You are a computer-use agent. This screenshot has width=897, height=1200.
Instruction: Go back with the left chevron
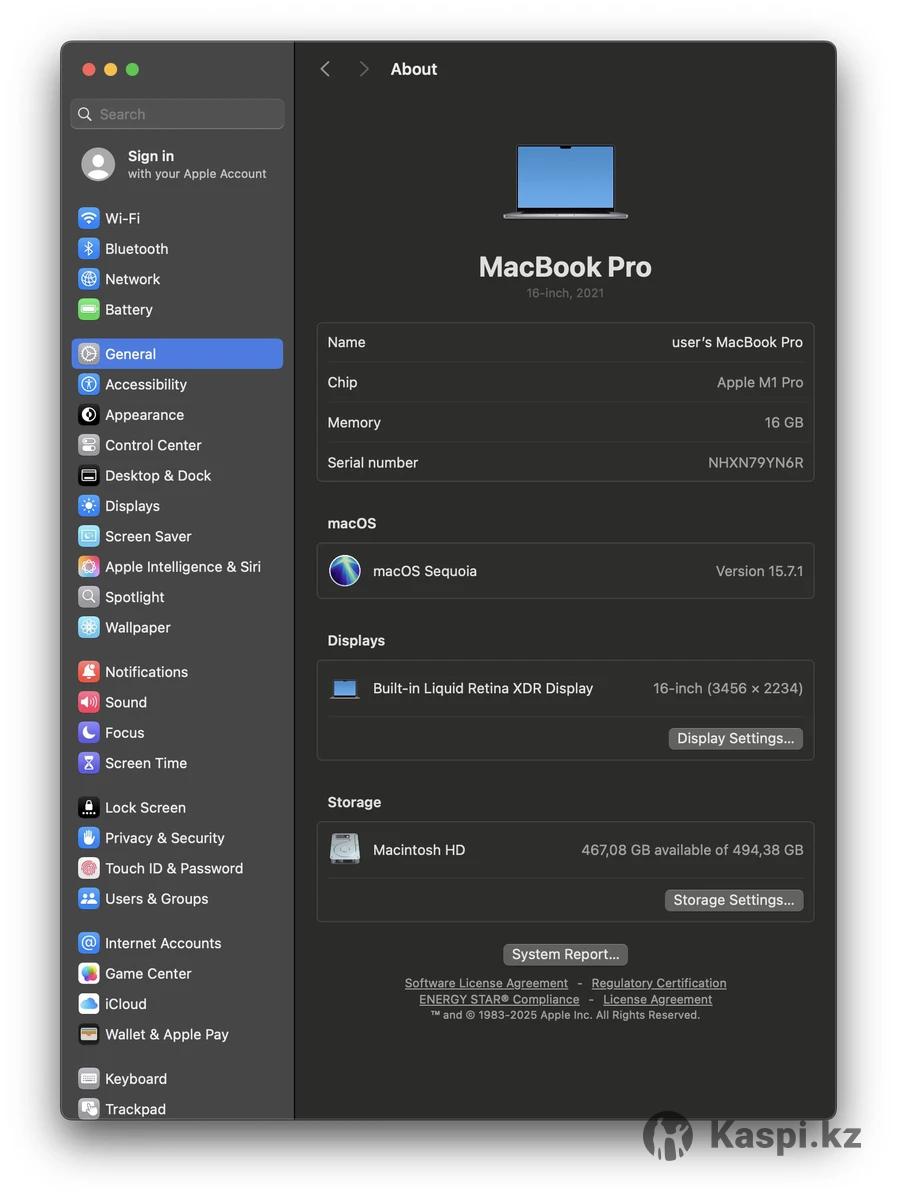click(325, 69)
